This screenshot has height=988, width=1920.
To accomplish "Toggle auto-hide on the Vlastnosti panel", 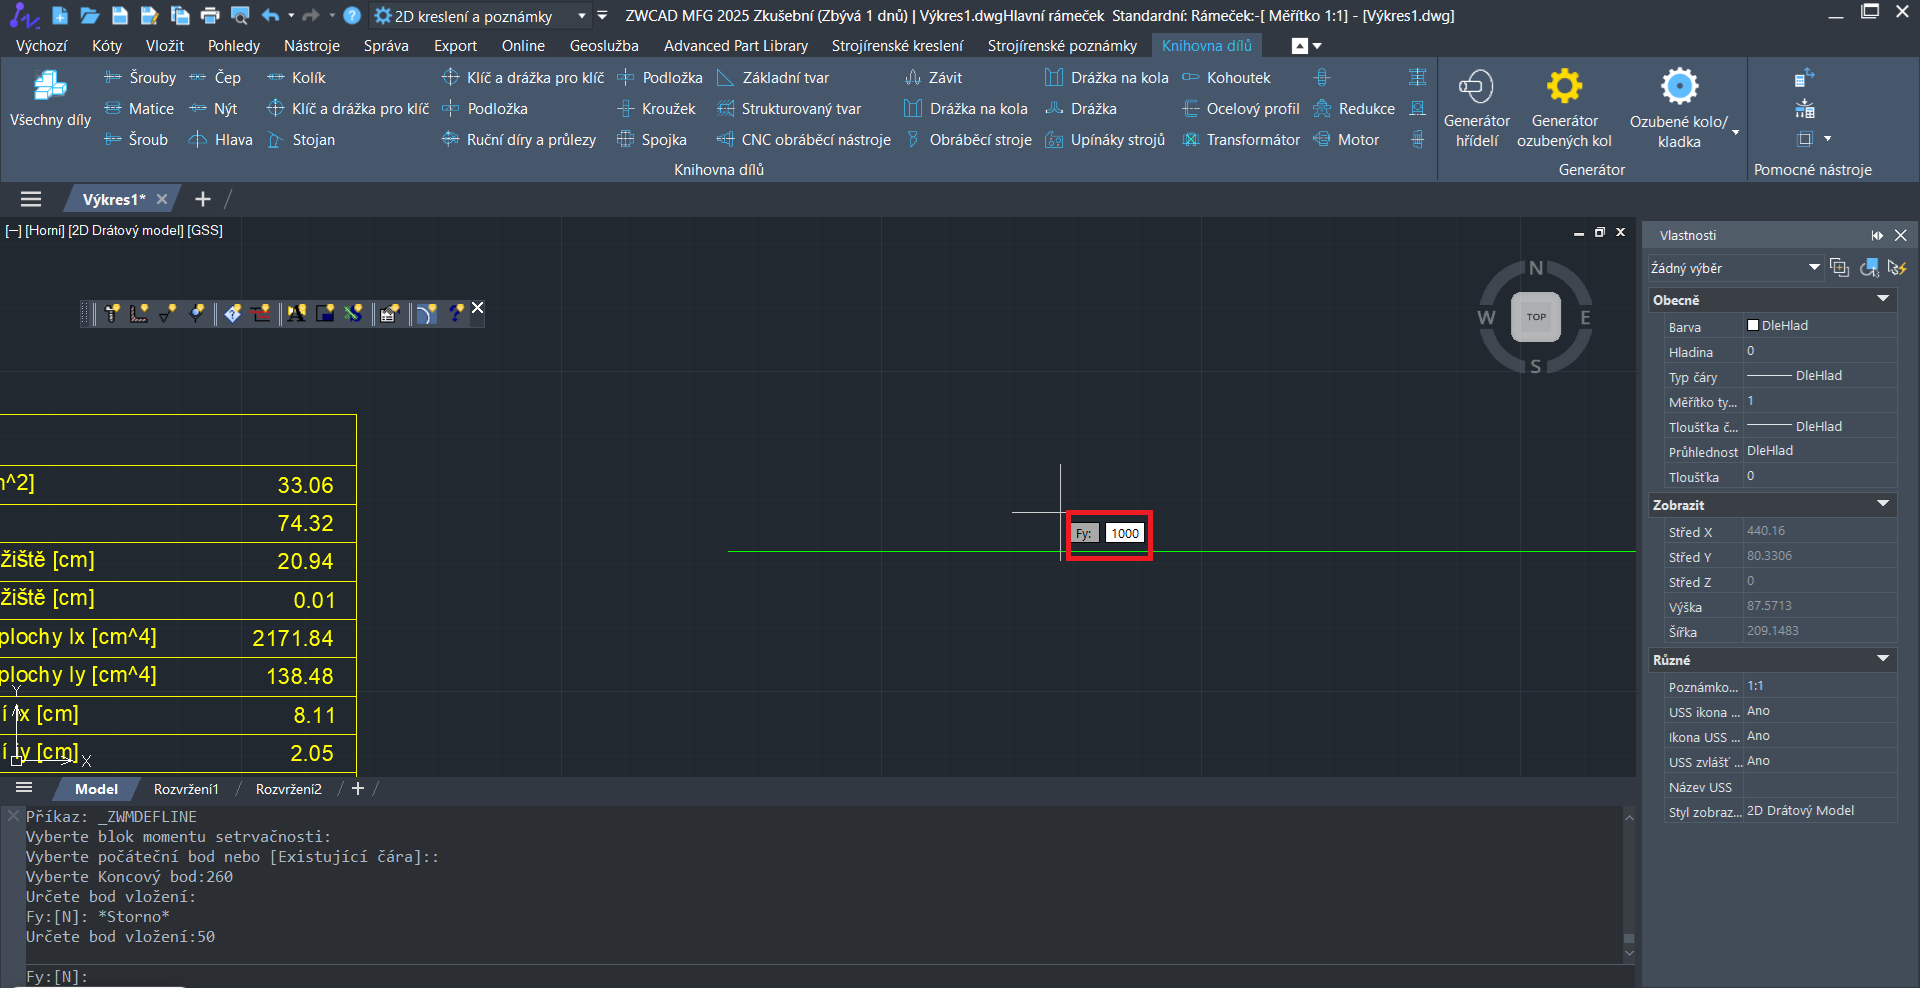I will 1877,235.
